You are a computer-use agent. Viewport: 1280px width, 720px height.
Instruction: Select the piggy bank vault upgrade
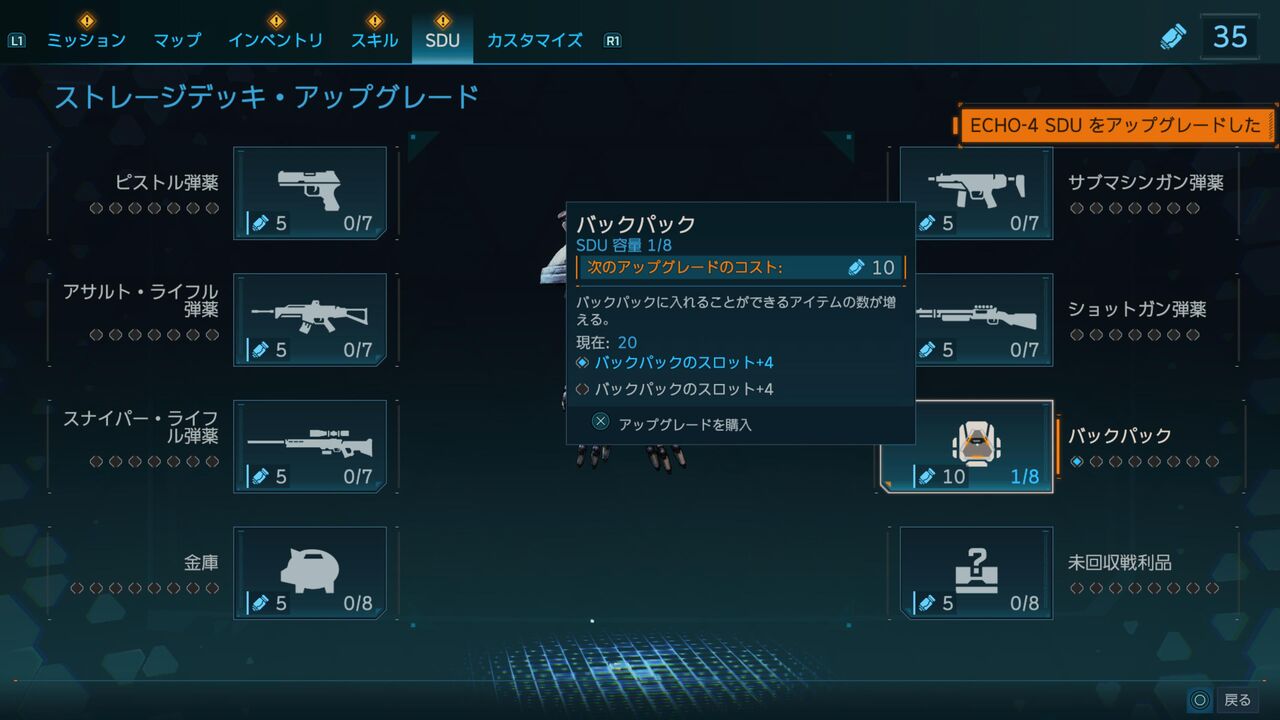(x=310, y=573)
